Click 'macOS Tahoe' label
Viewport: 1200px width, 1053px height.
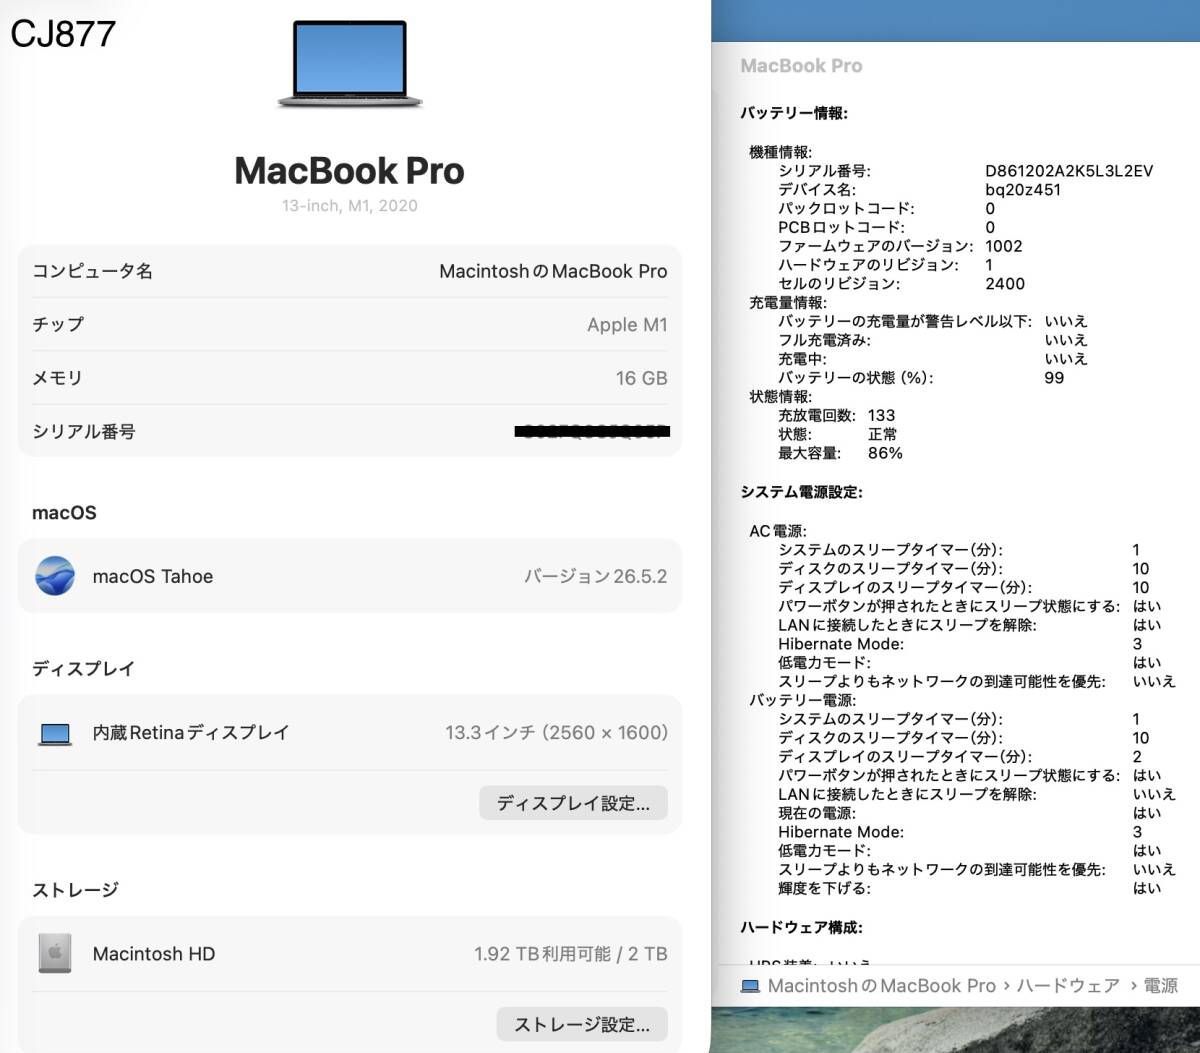tap(152, 576)
